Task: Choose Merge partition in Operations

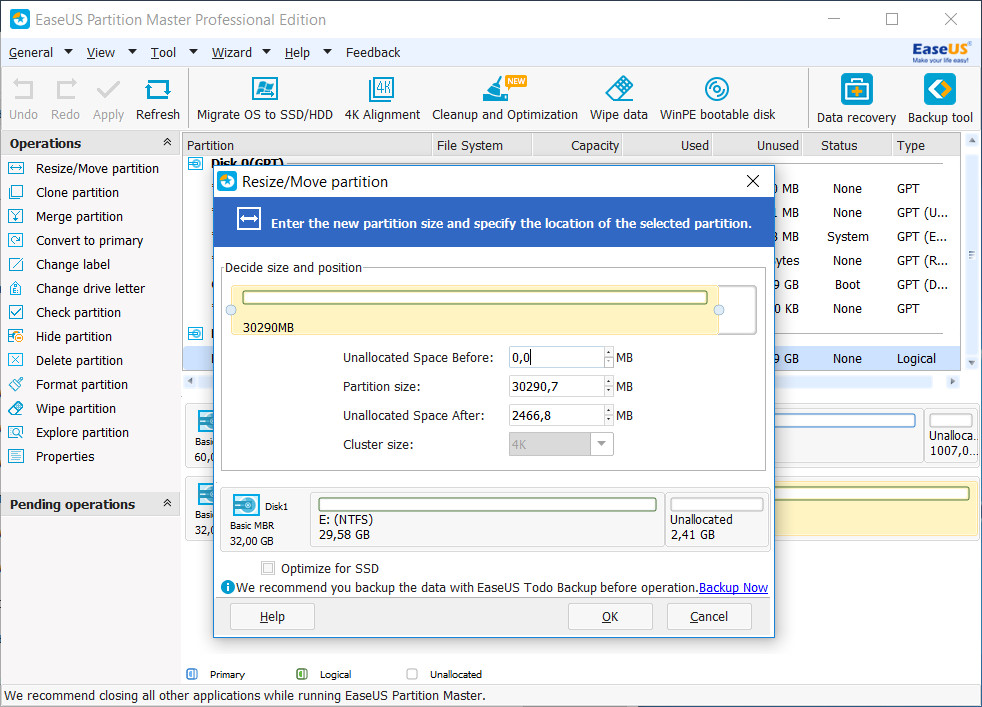Action: tap(79, 217)
